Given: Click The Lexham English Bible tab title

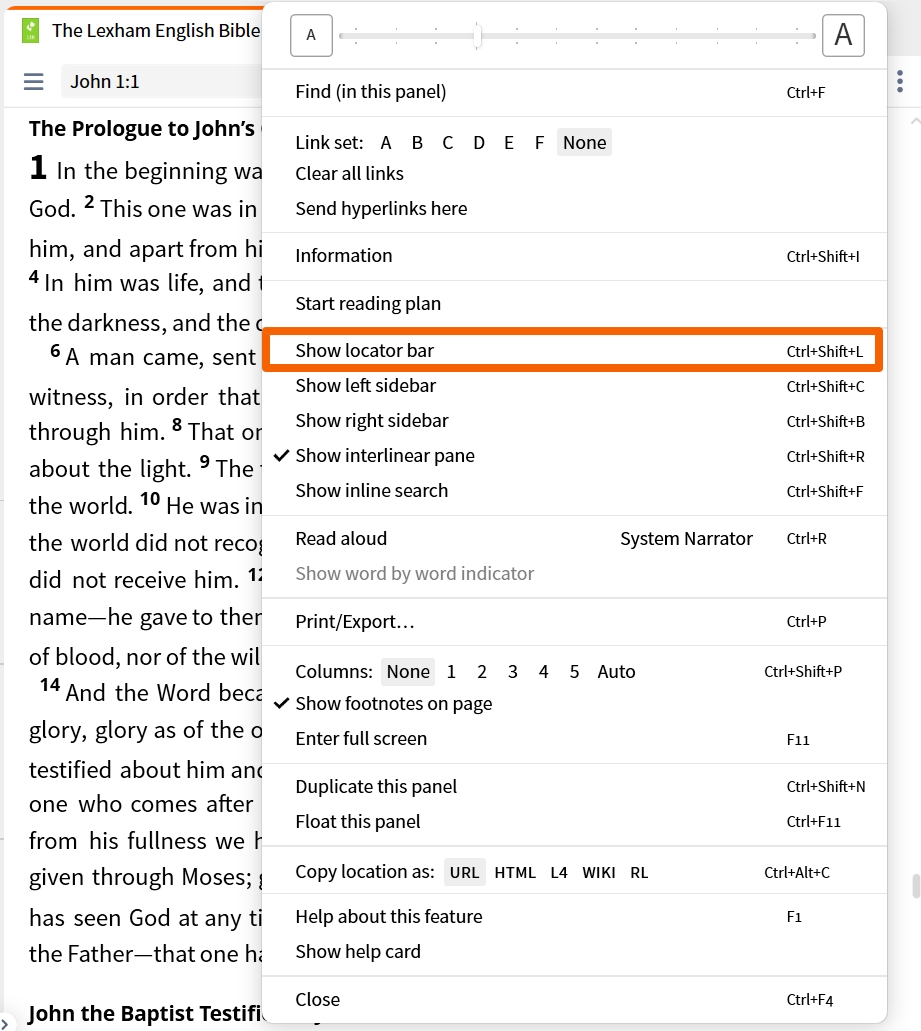Looking at the screenshot, I should point(156,31).
